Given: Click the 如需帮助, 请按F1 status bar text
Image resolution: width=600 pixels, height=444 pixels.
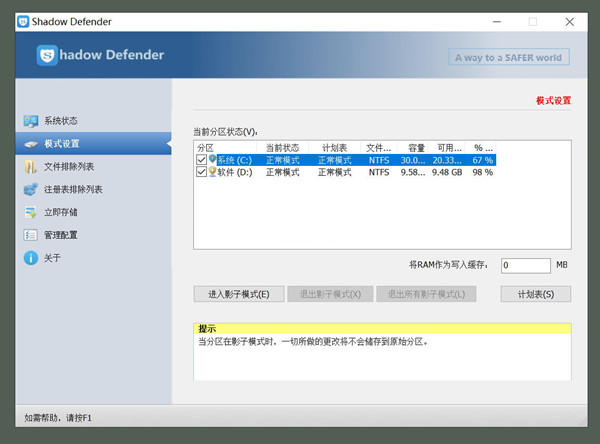Looking at the screenshot, I should tap(58, 418).
